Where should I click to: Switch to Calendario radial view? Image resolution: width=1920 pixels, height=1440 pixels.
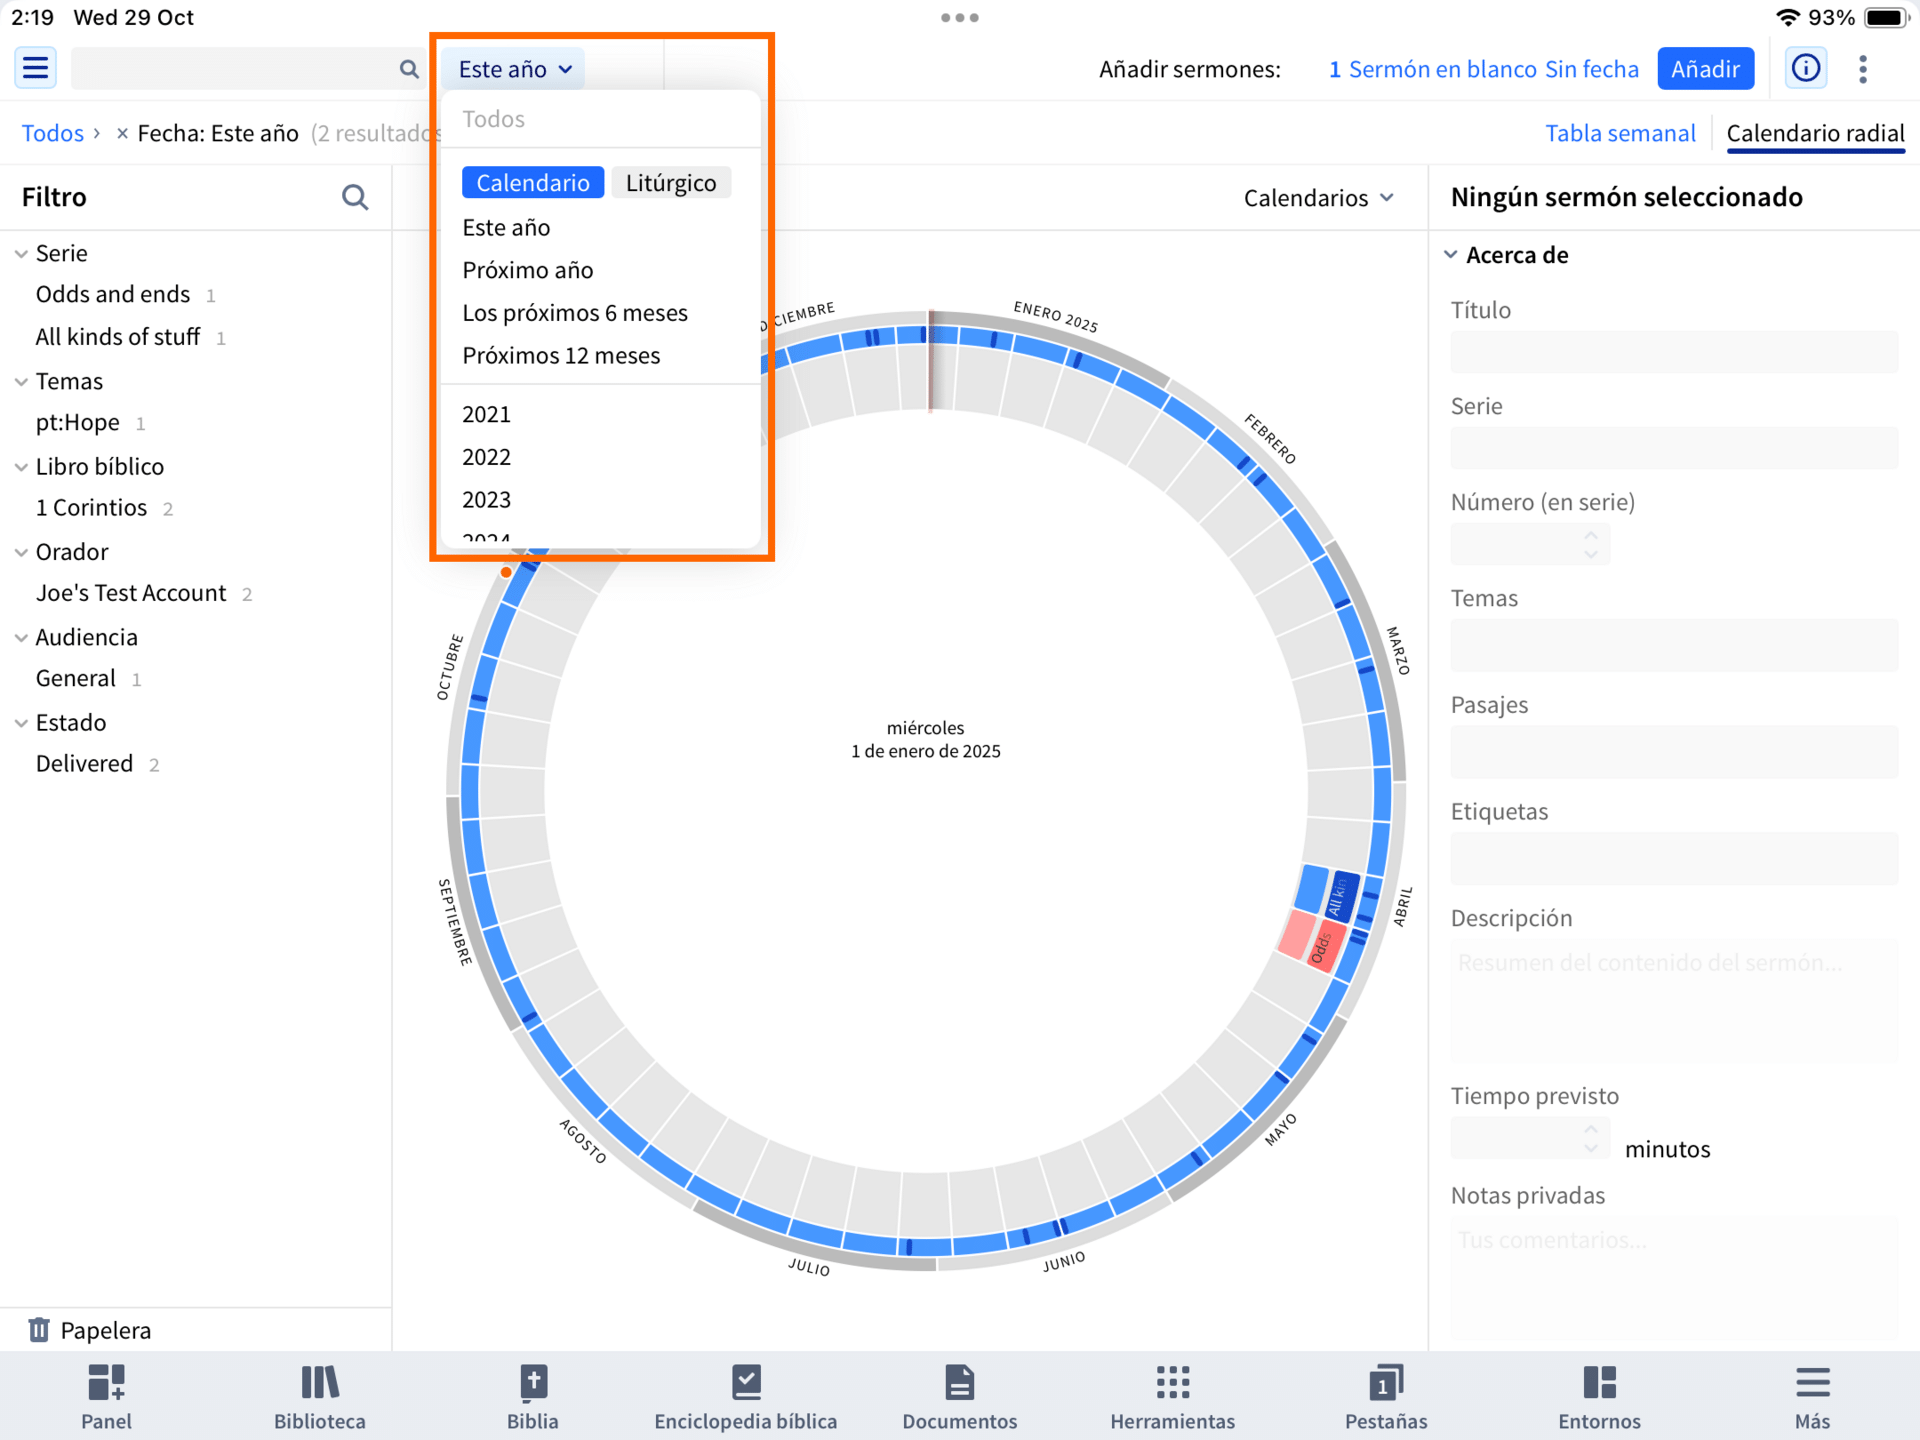[1815, 133]
